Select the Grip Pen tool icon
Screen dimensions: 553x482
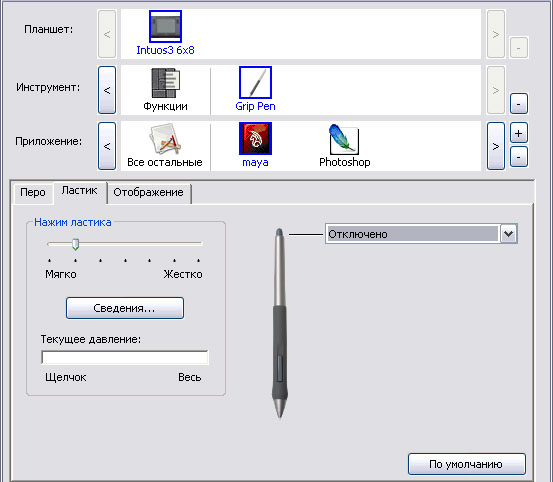pyautogui.click(x=255, y=83)
